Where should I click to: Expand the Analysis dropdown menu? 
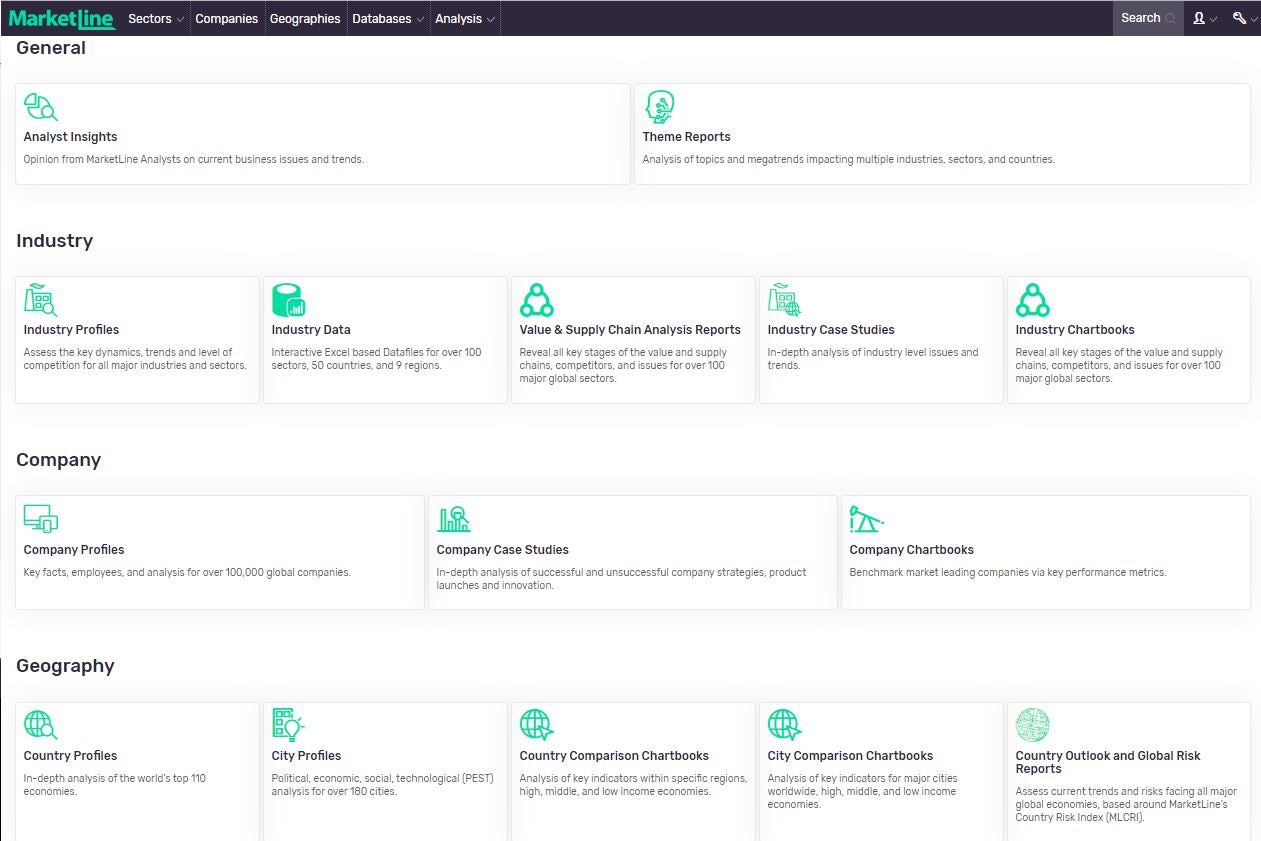pos(465,18)
